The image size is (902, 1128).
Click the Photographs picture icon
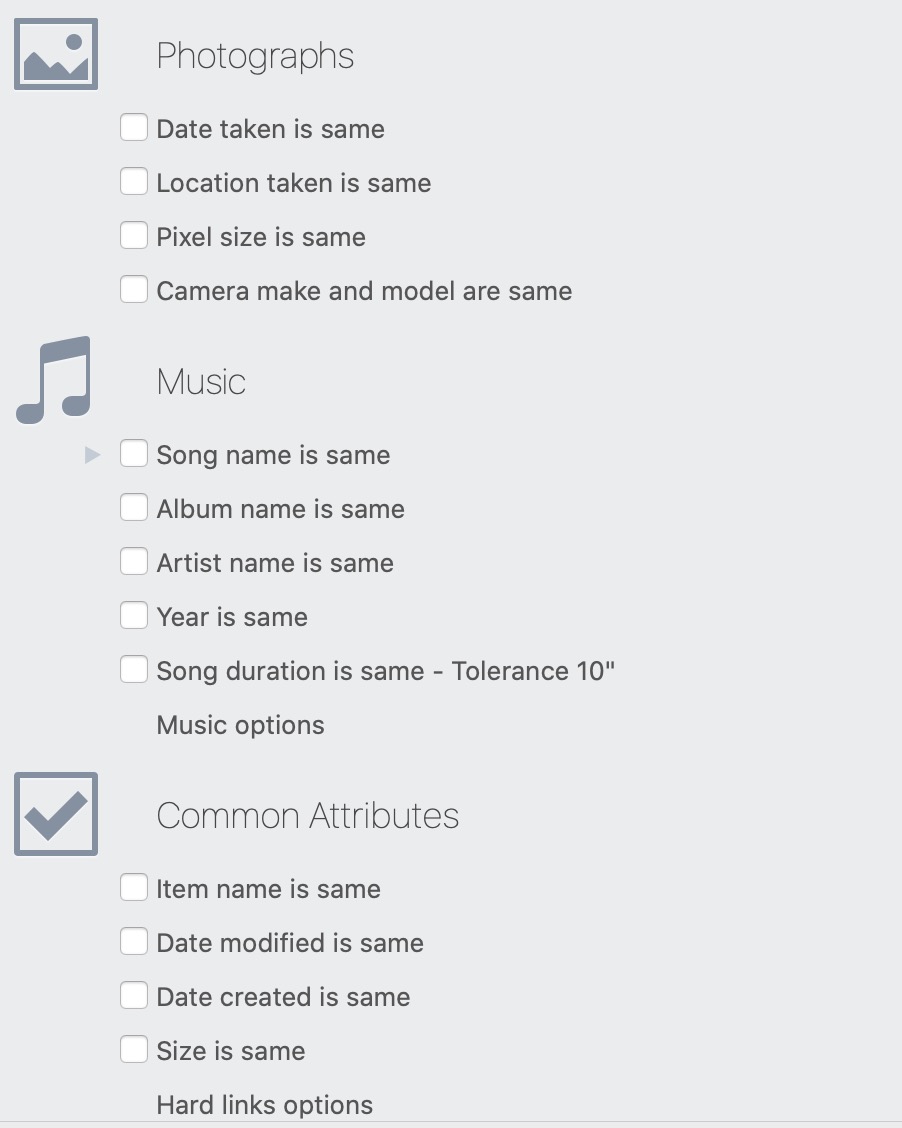pyautogui.click(x=56, y=55)
